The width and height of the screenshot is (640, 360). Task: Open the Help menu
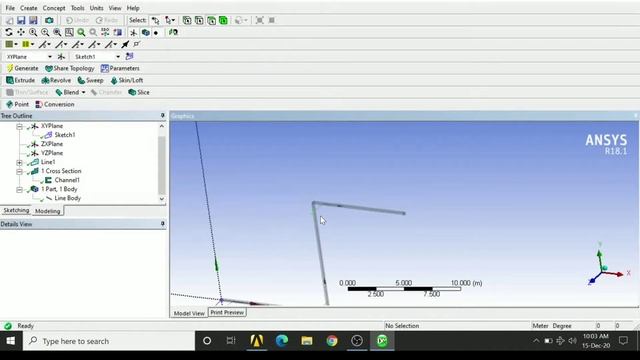(133, 8)
